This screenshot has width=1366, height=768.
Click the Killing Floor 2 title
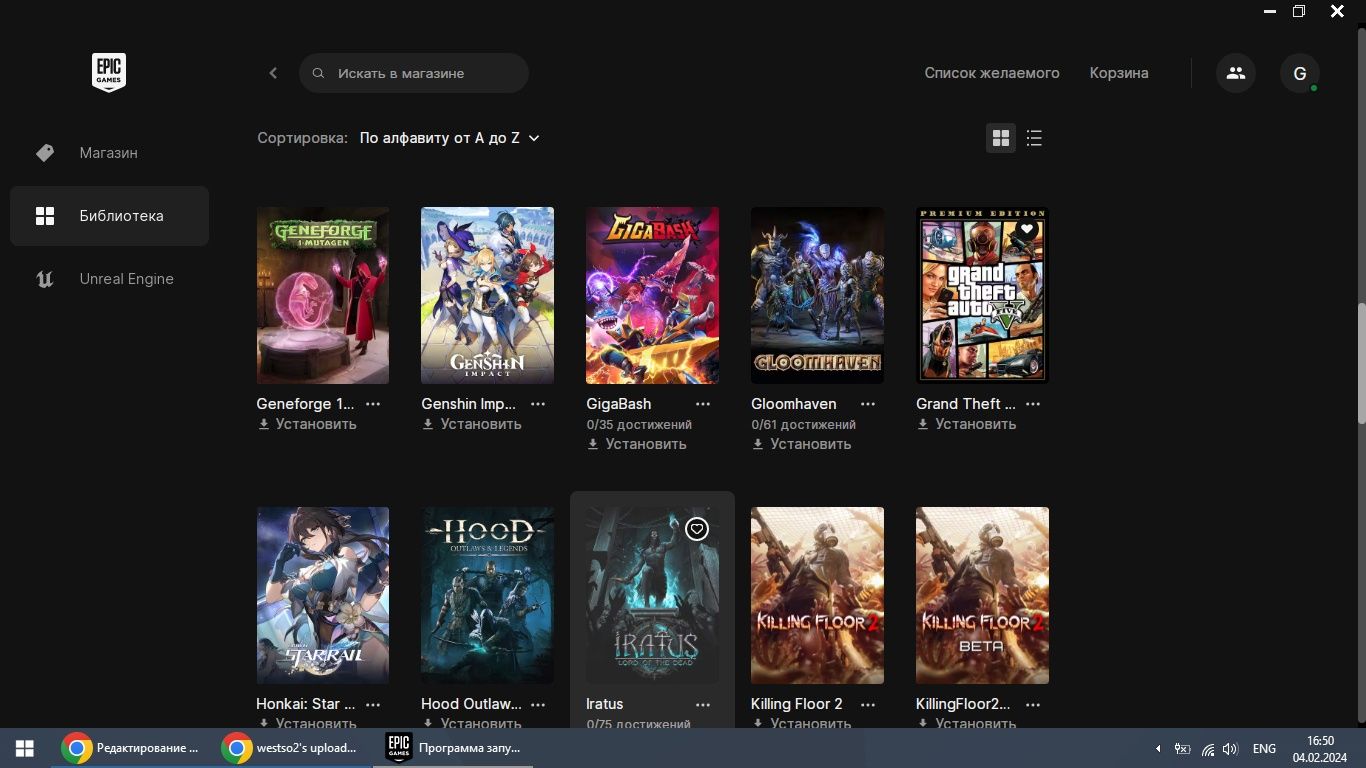pos(797,704)
